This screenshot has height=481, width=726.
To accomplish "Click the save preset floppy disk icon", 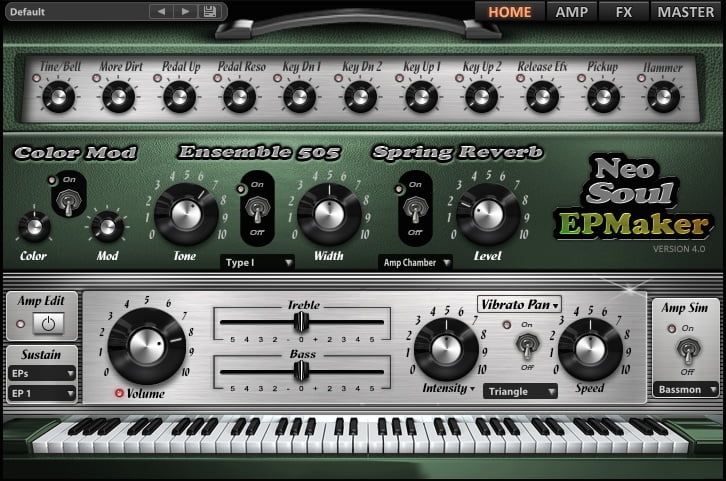I will (x=209, y=11).
